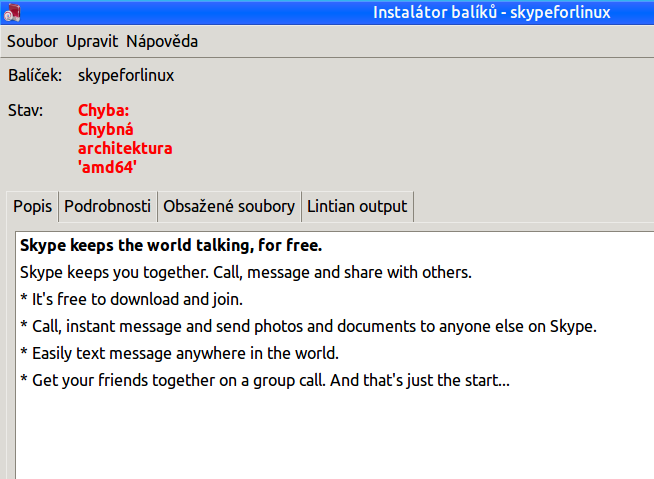654x479 pixels.
Task: Open the Obsažené soubory tab
Action: click(229, 207)
